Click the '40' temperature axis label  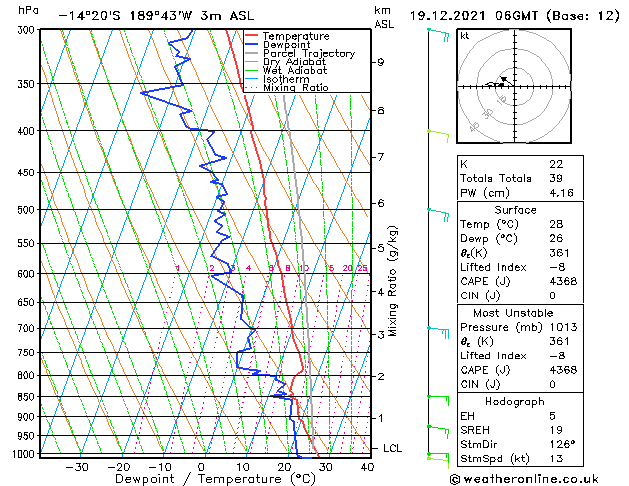pyautogui.click(x=367, y=467)
